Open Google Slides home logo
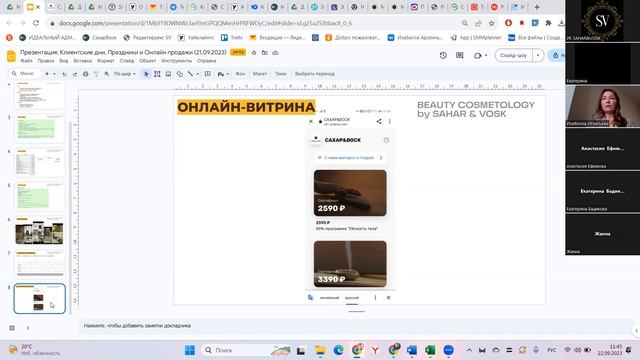The height and width of the screenshot is (360, 640). coord(11,56)
